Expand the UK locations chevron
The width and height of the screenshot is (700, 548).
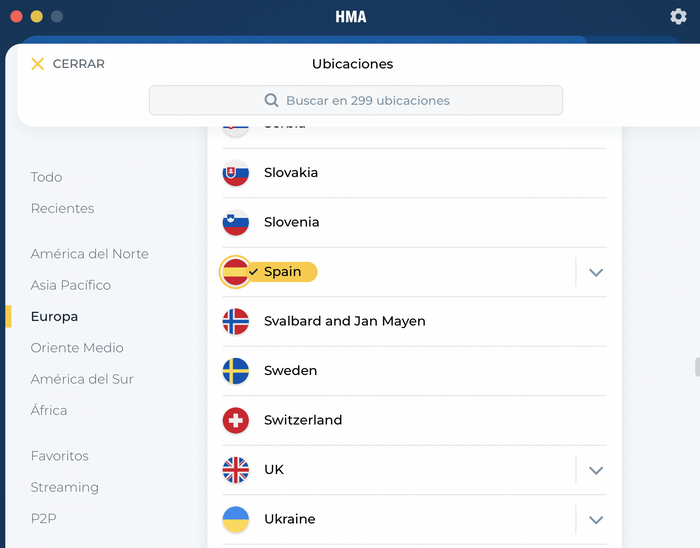(596, 470)
